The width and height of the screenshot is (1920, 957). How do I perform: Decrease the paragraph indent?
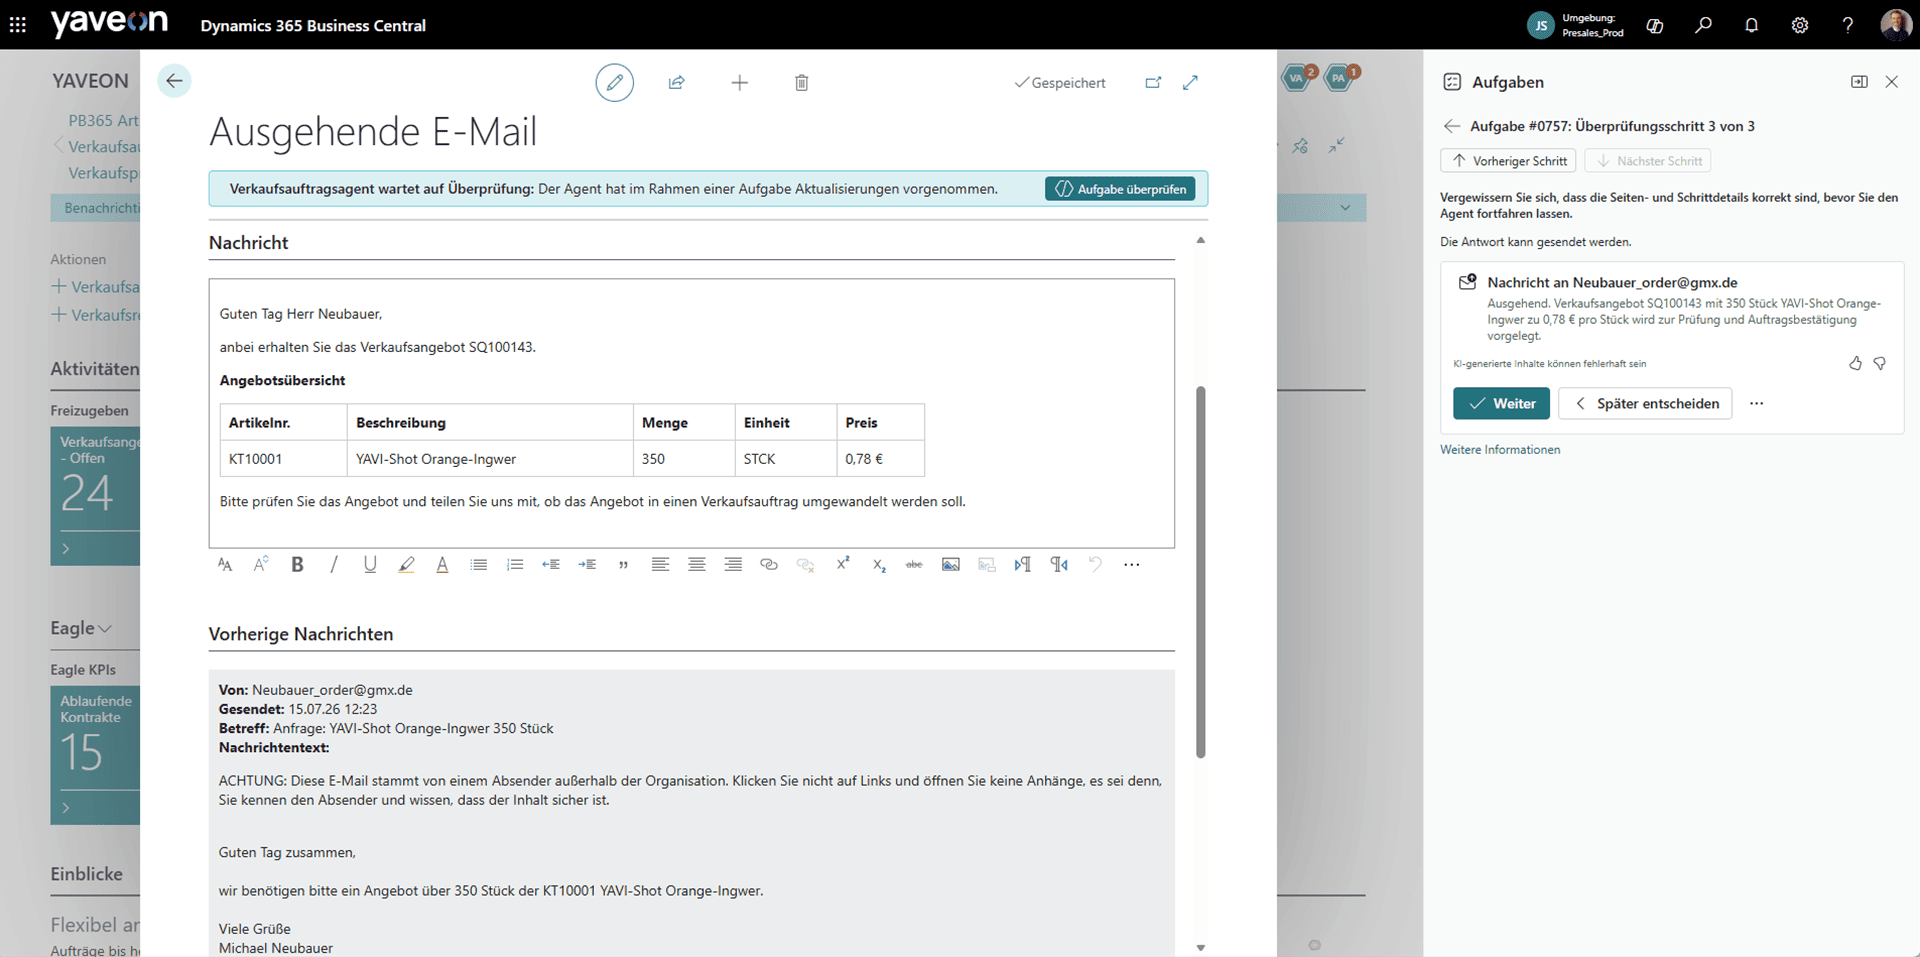[x=551, y=565]
